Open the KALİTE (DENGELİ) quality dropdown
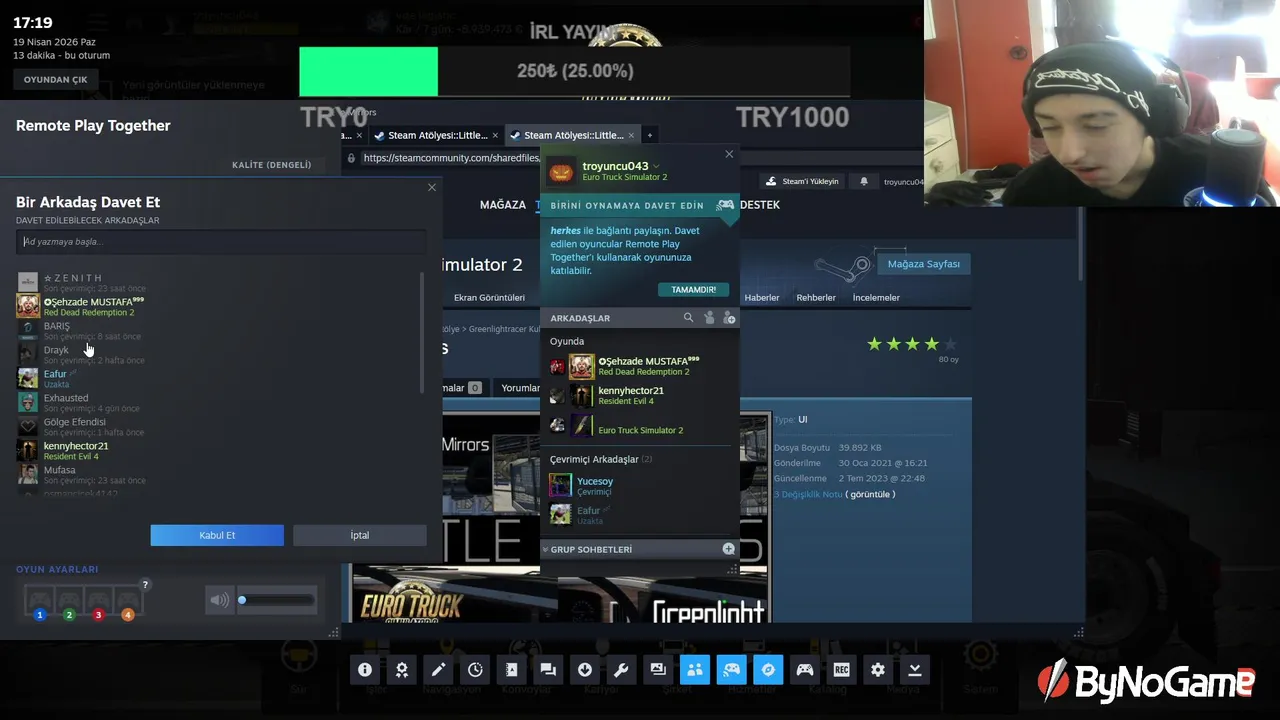The height and width of the screenshot is (720, 1280). [x=272, y=165]
